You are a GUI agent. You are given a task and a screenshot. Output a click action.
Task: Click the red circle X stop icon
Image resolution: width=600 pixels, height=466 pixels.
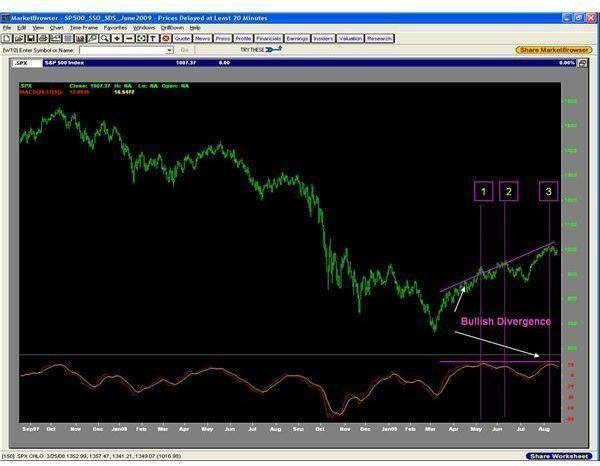pyautogui.click(x=166, y=38)
